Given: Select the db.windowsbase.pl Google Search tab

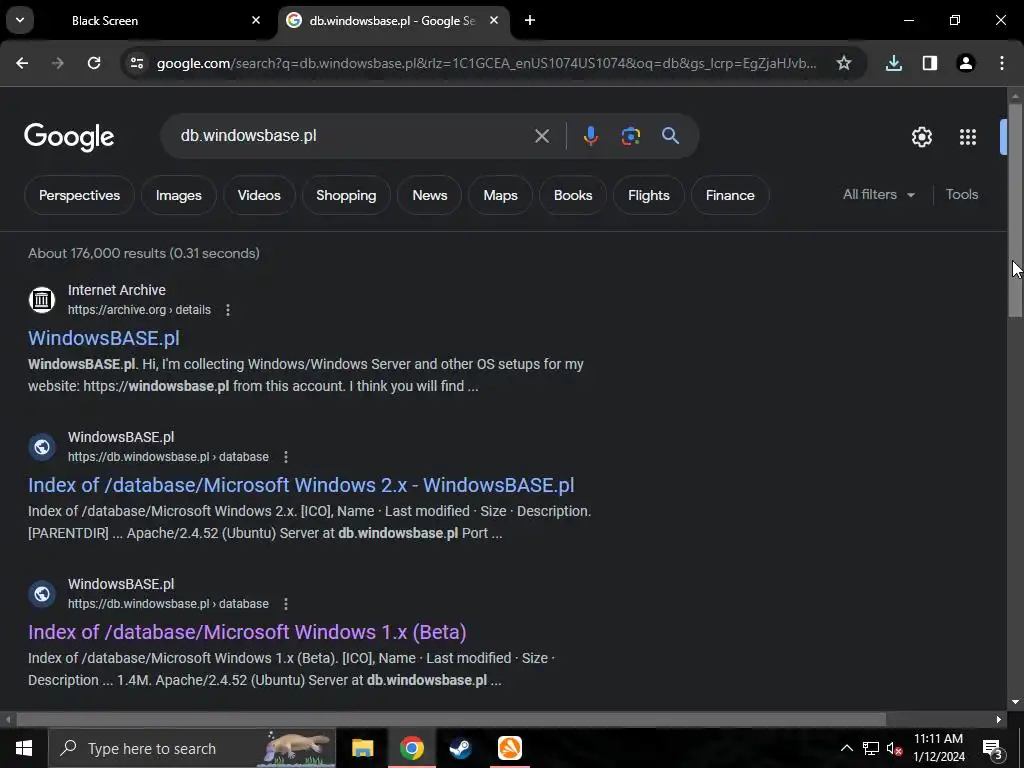Looking at the screenshot, I should [x=393, y=20].
